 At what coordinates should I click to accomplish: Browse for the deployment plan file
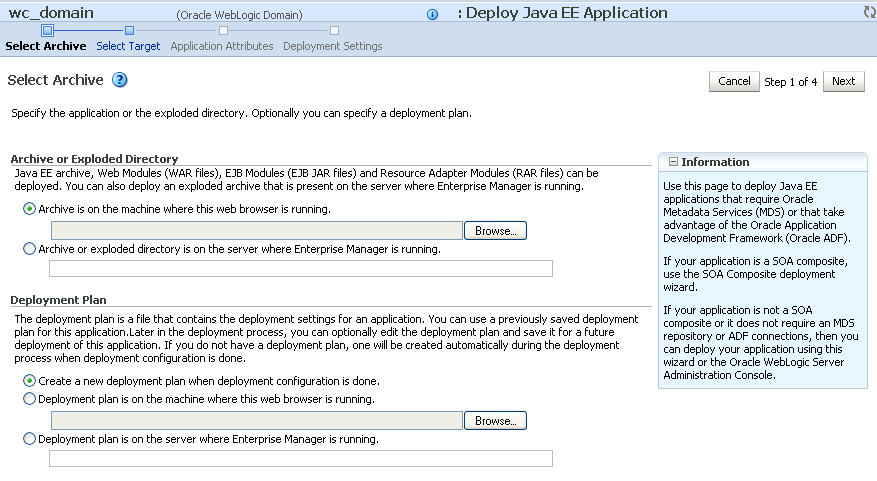495,421
